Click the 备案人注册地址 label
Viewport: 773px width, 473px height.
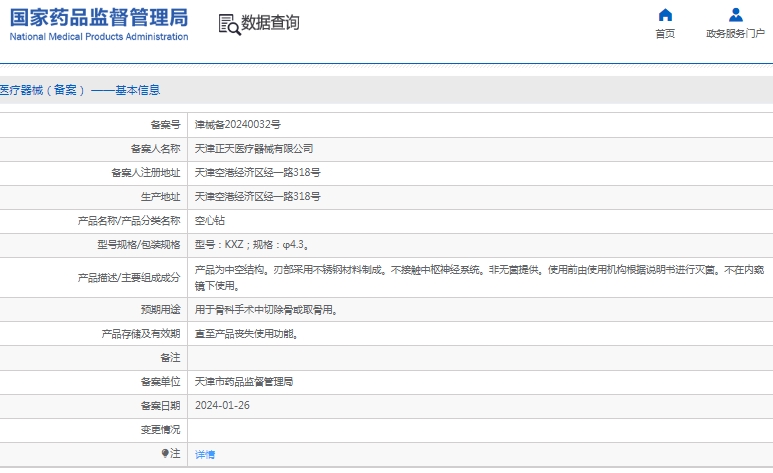pos(146,173)
